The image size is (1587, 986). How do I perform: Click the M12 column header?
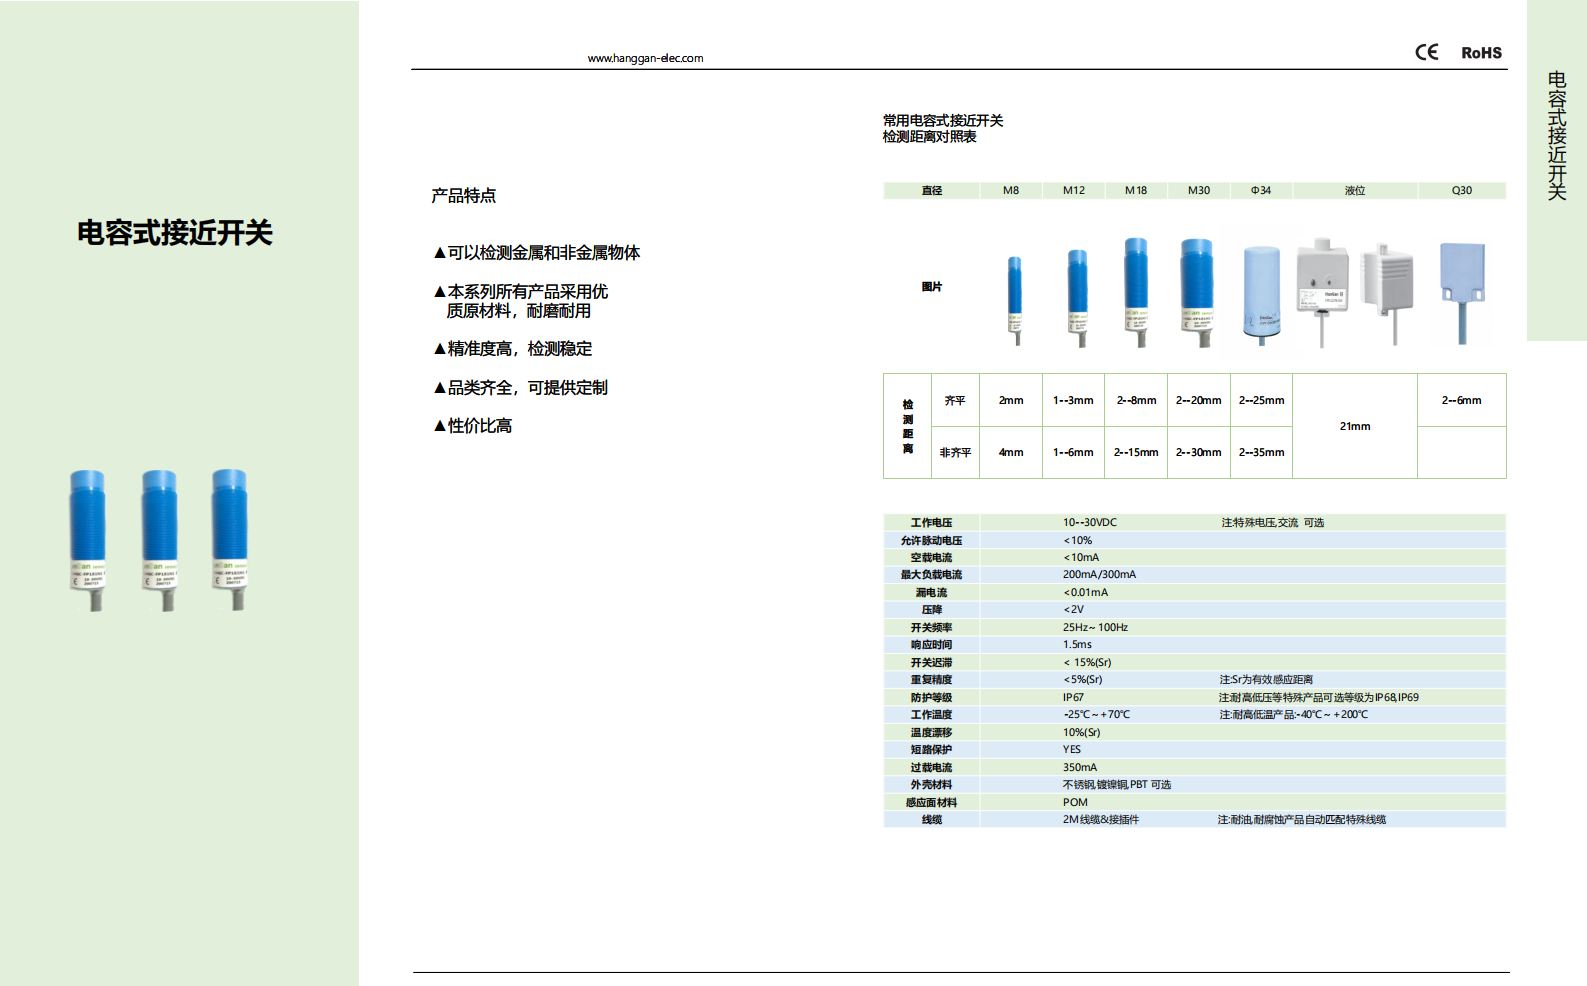click(1074, 190)
